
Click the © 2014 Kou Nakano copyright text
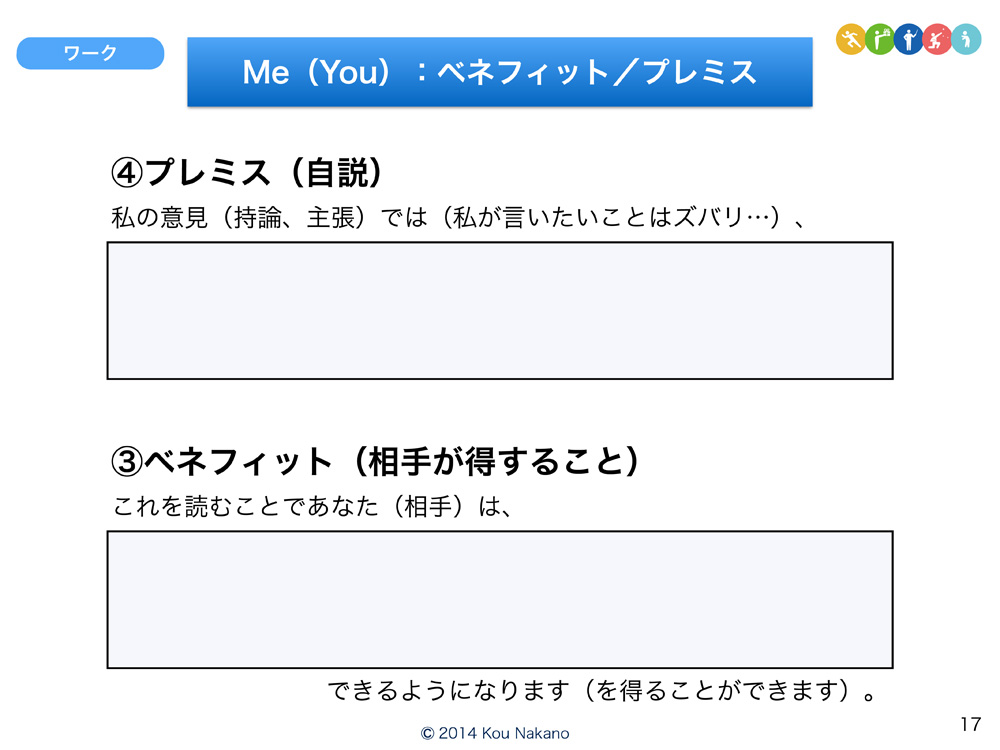pyautogui.click(x=495, y=733)
